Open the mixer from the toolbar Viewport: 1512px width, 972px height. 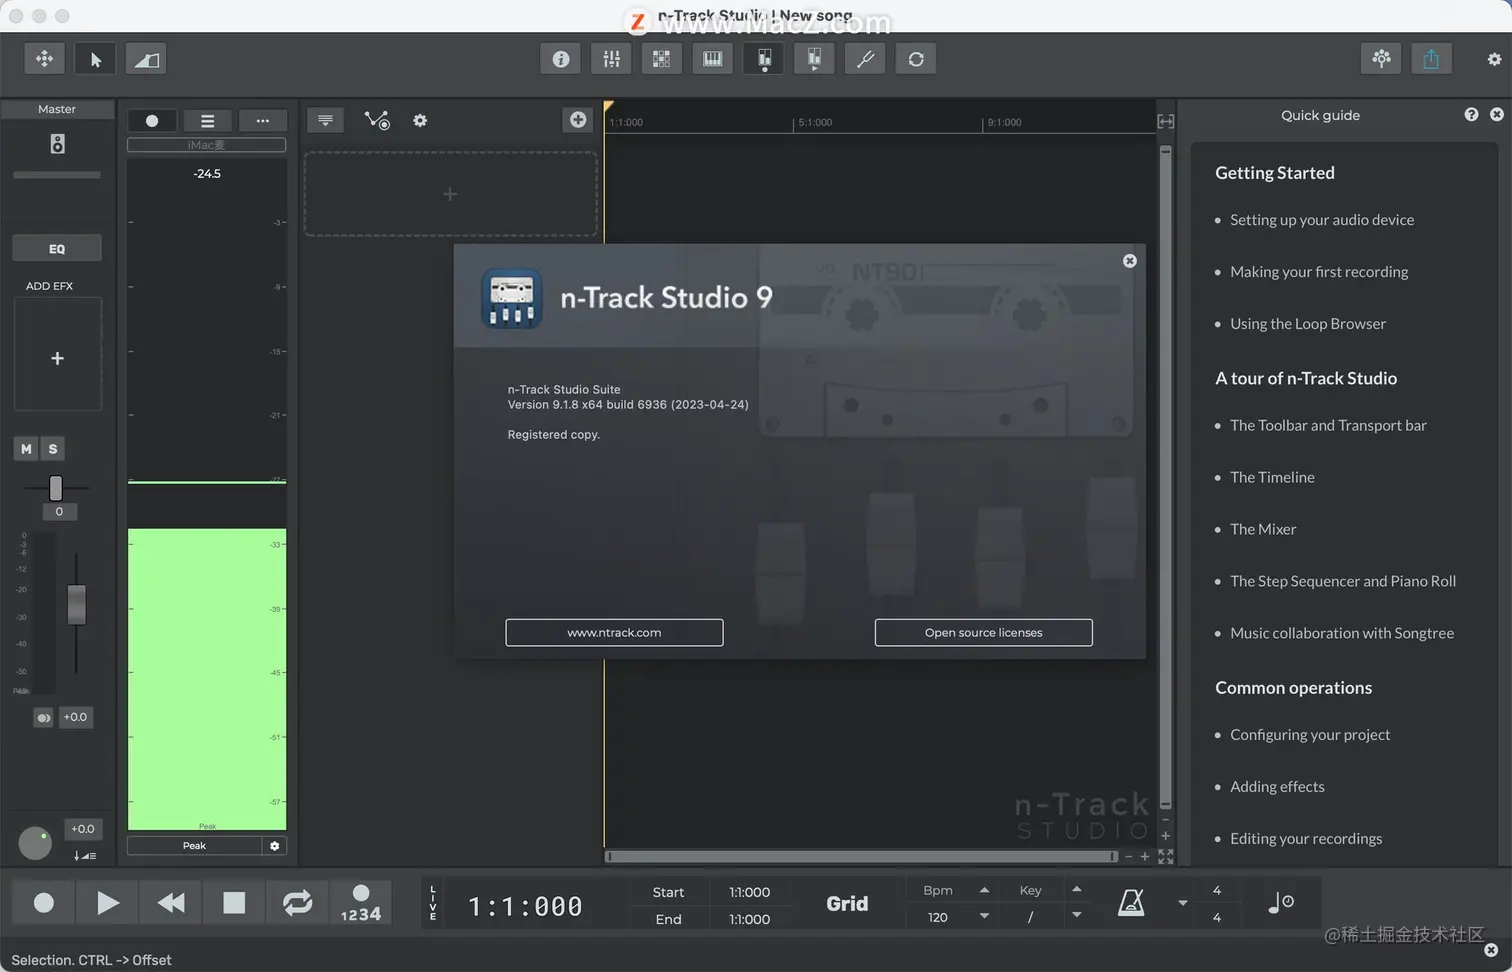pos(611,59)
